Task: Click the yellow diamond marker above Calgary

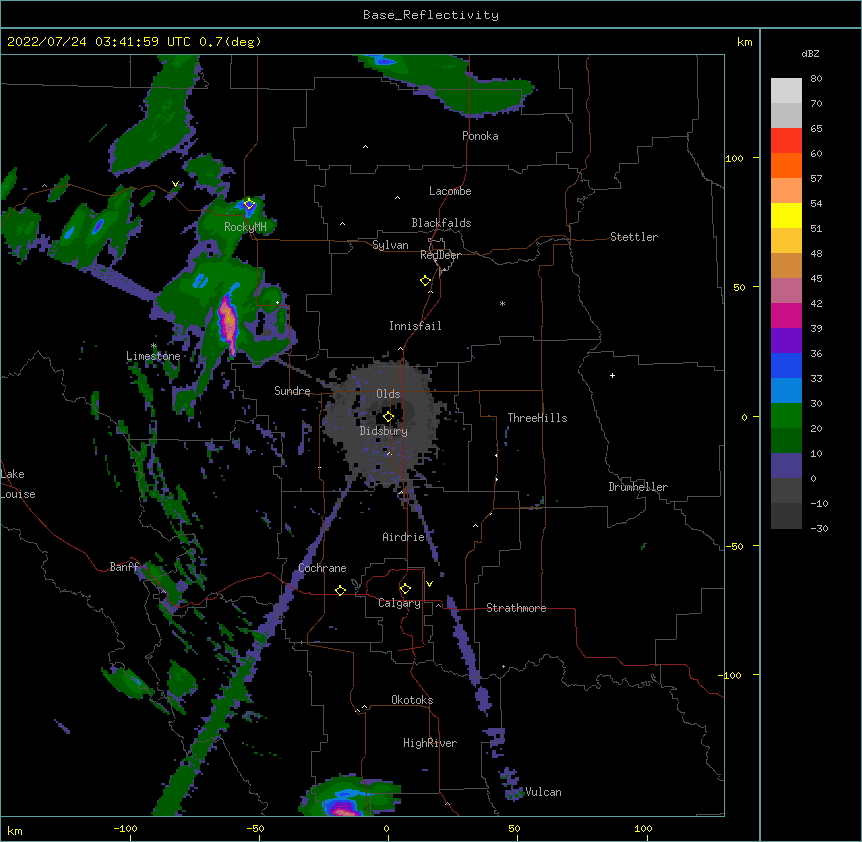Action: click(405, 589)
